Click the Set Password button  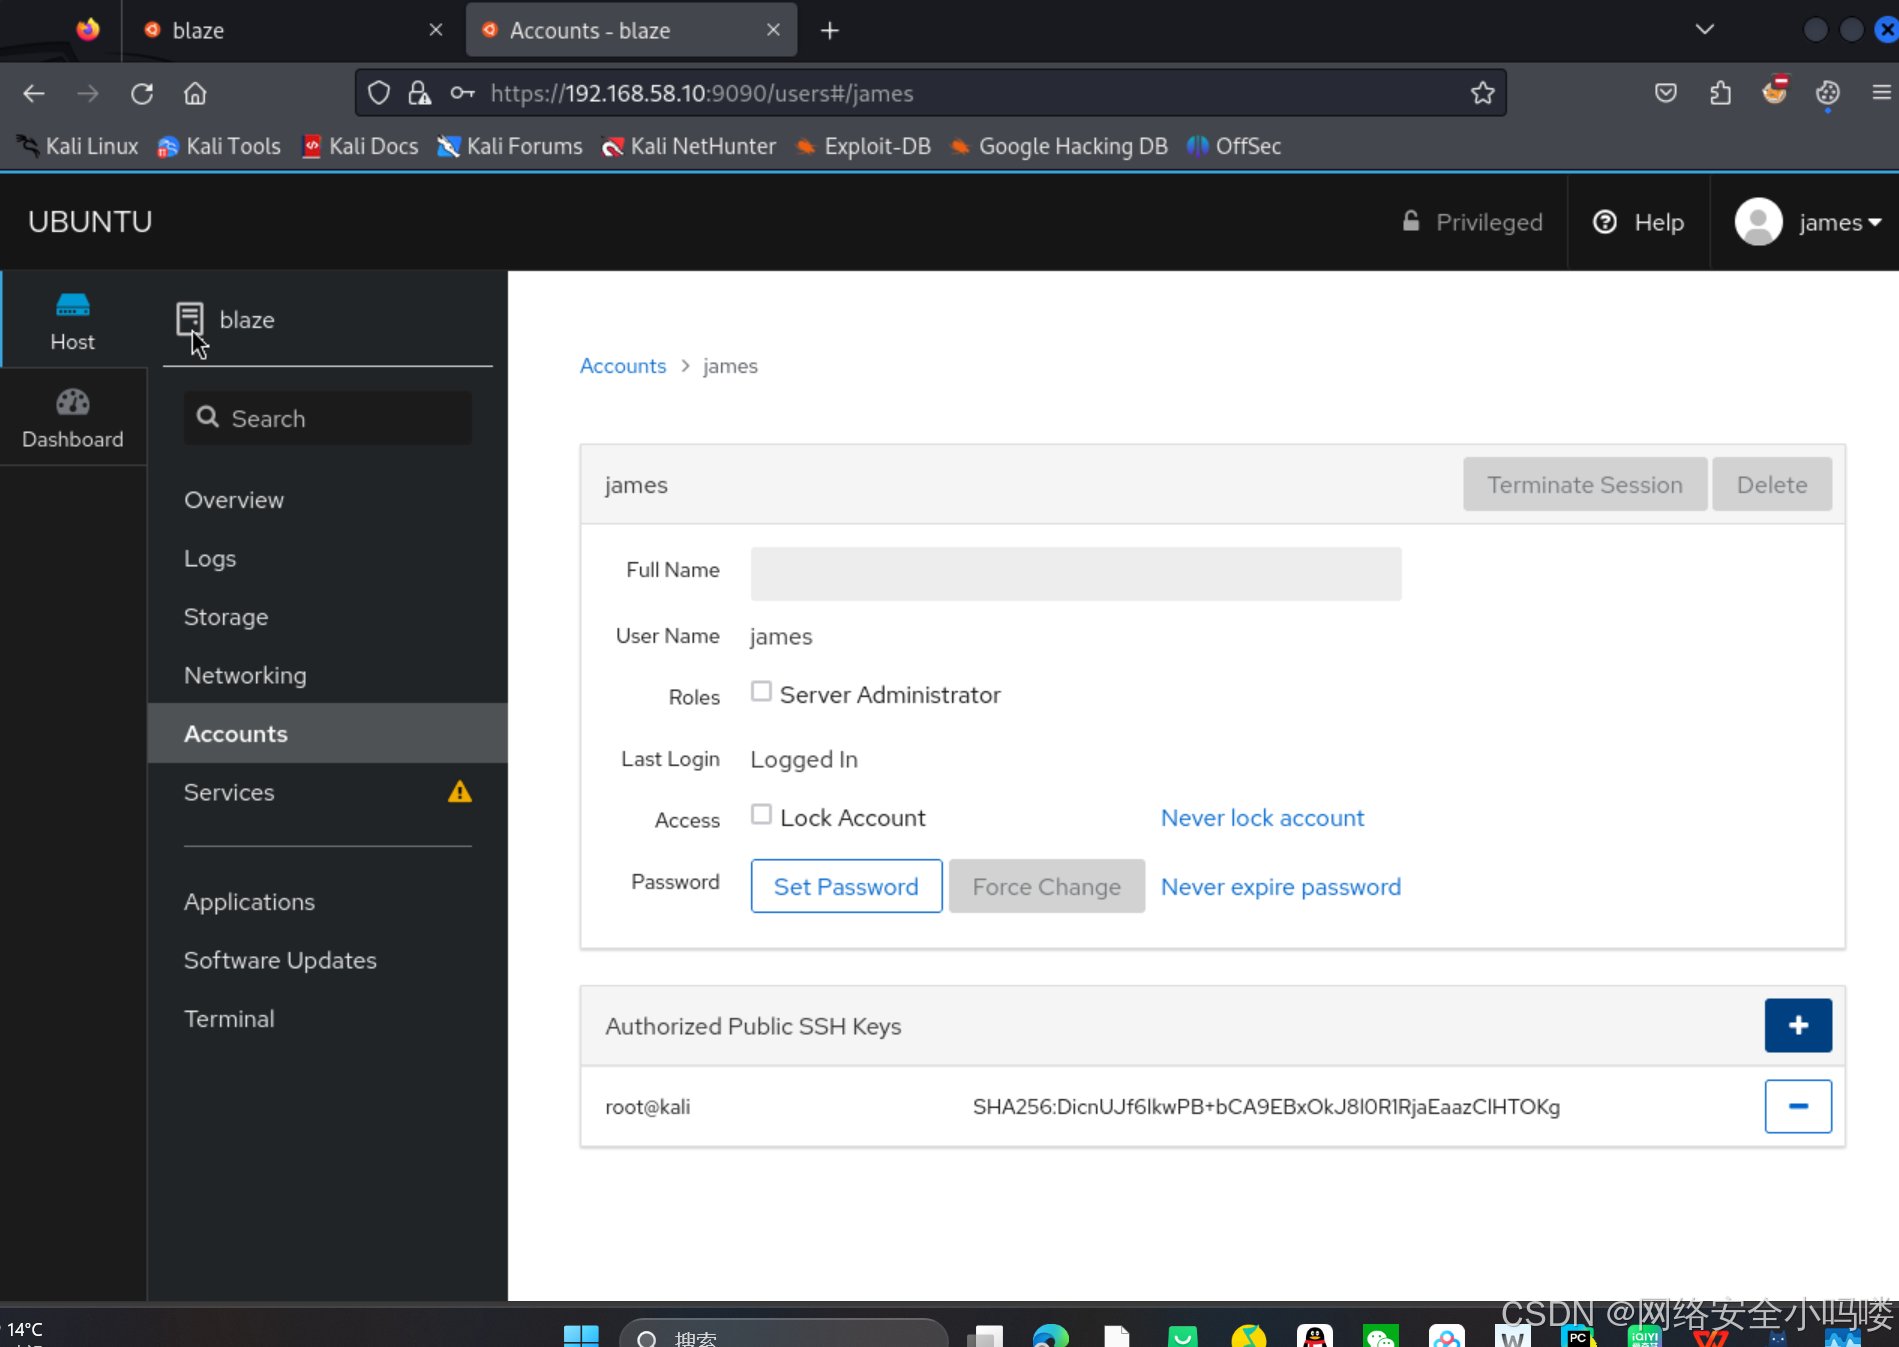pyautogui.click(x=846, y=886)
